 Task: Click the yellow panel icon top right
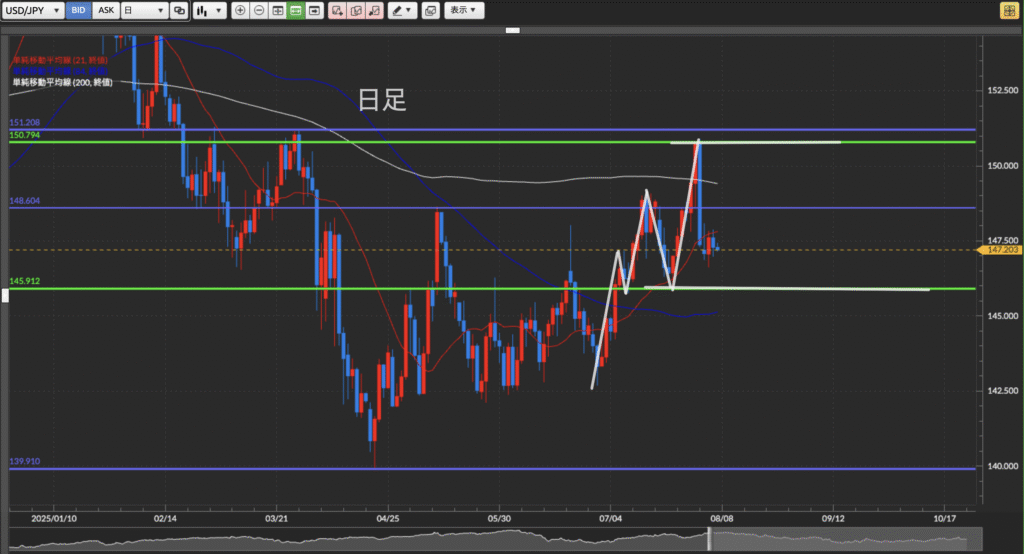[x=1009, y=10]
